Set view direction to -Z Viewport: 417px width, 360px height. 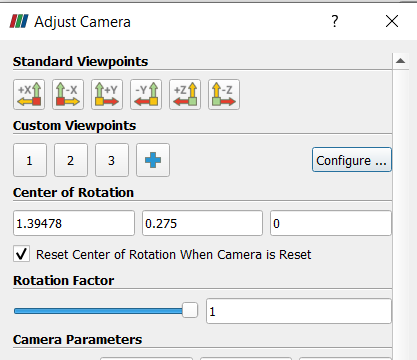224,94
